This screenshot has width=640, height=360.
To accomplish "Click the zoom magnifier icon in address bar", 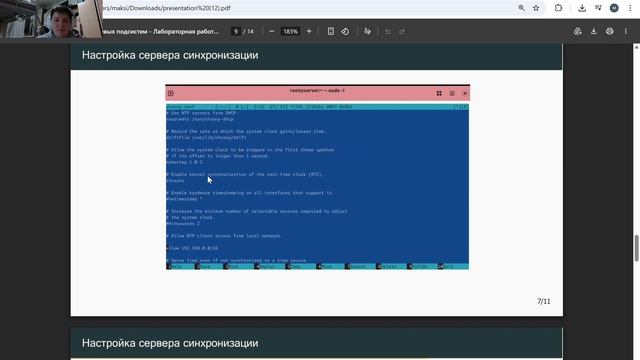I will point(521,8).
